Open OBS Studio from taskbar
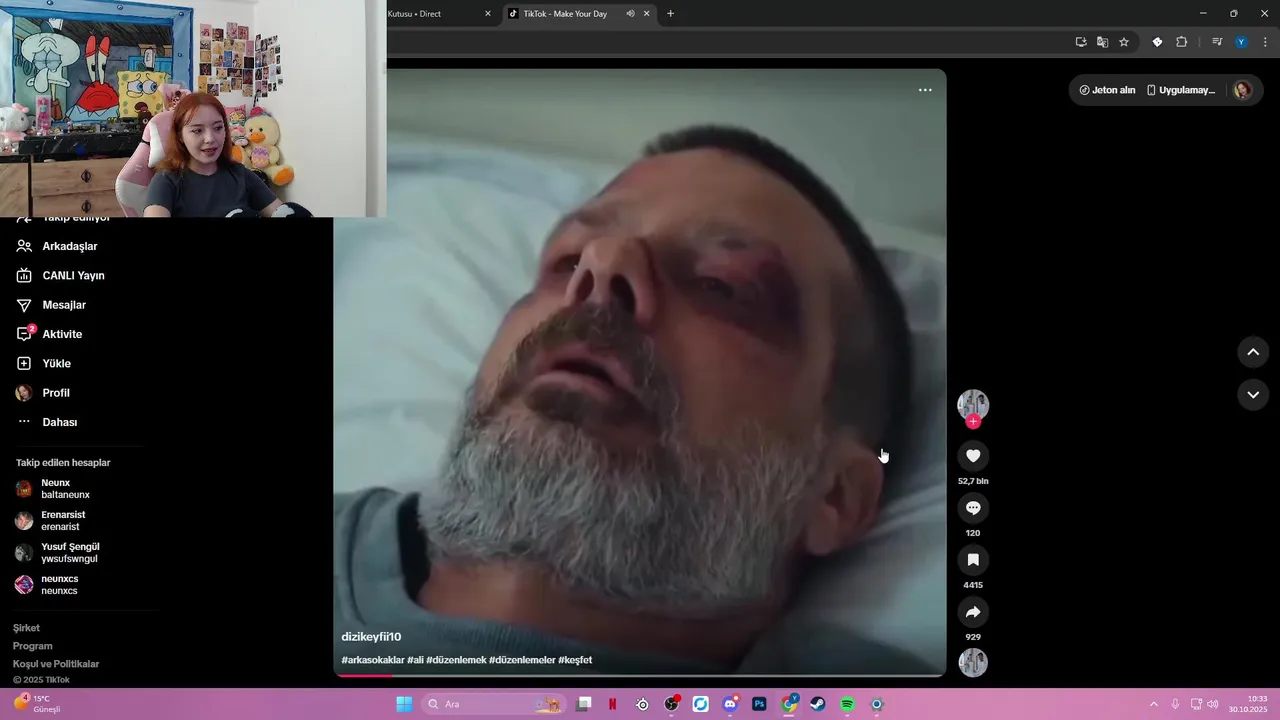The height and width of the screenshot is (720, 1280). click(x=672, y=704)
